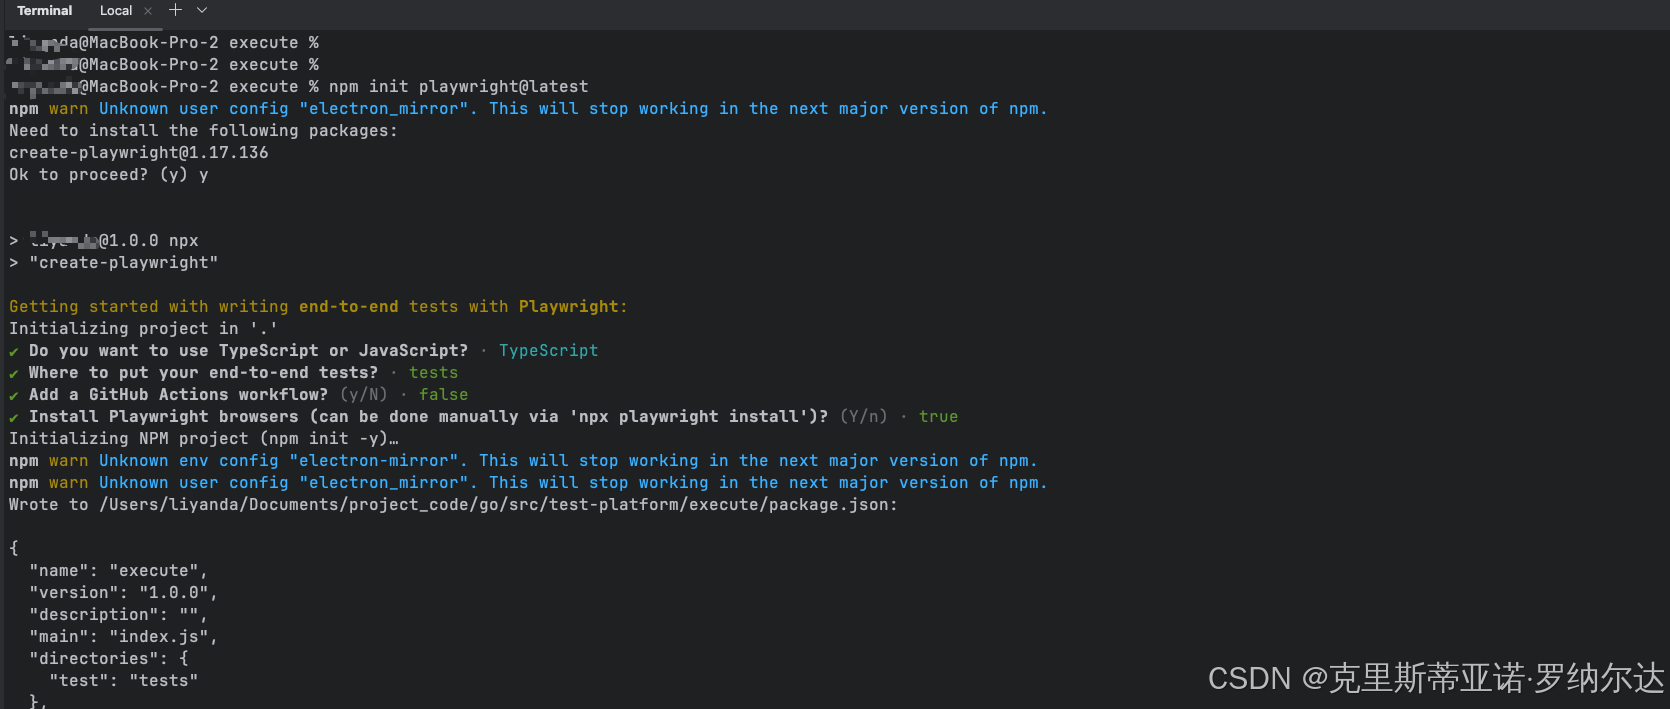Screen dimensions: 1670x709
Task: Select the Terminal panel title
Action: pyautogui.click(x=45, y=11)
